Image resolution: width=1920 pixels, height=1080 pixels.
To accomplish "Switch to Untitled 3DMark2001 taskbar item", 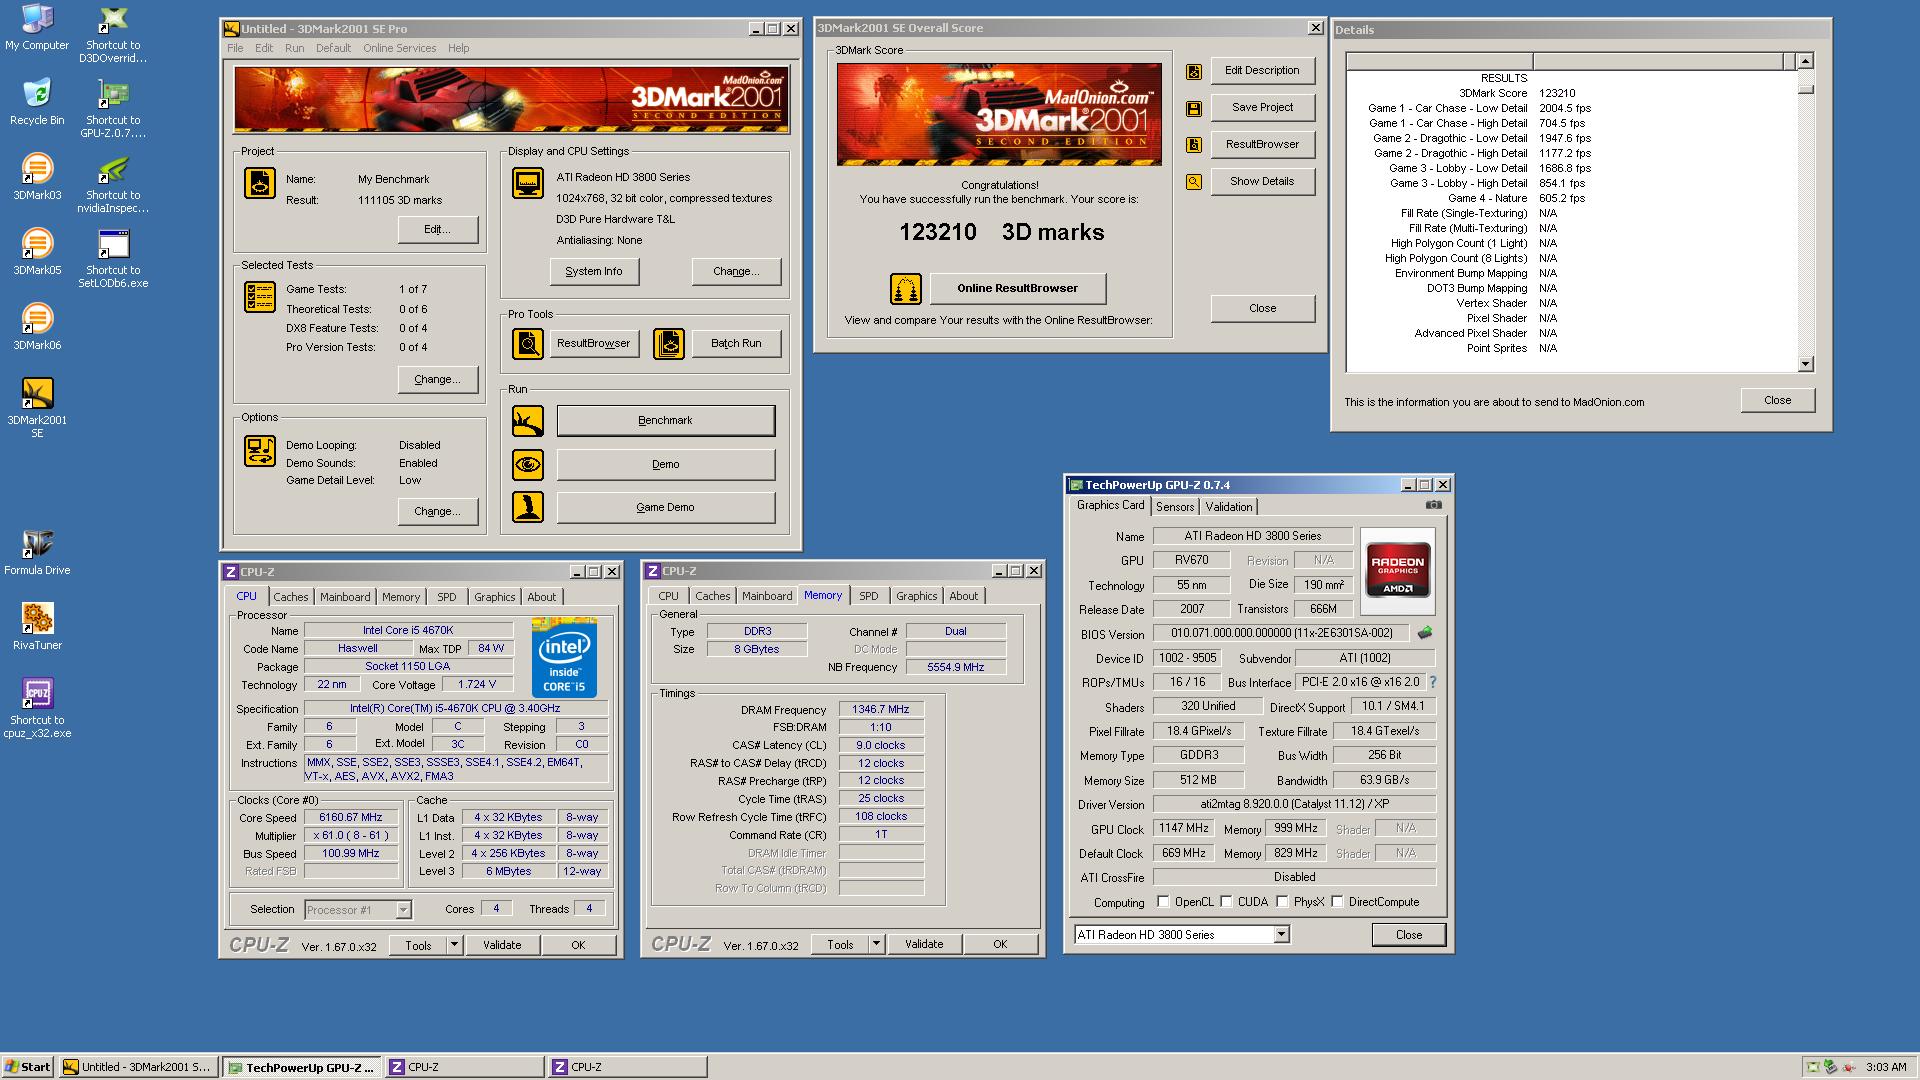I will [138, 1067].
